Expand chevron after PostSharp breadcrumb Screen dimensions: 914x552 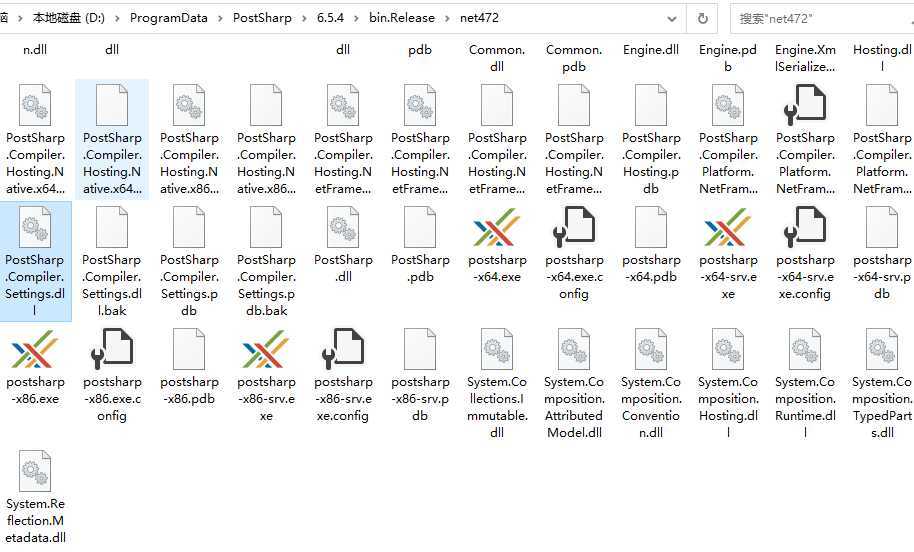point(304,18)
